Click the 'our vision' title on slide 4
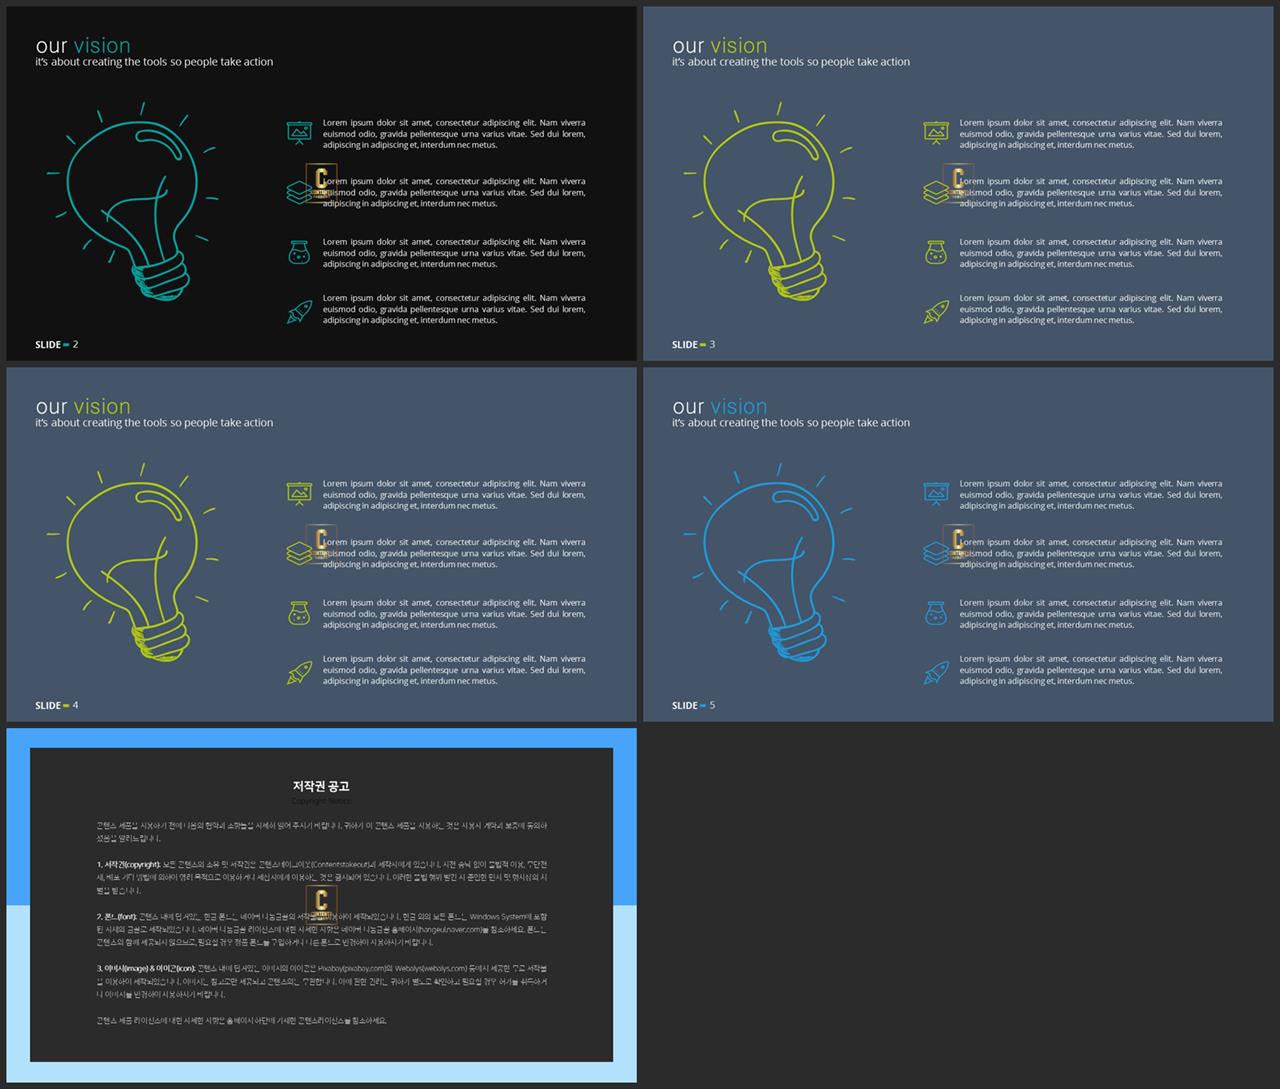The width and height of the screenshot is (1280, 1089). point(83,406)
